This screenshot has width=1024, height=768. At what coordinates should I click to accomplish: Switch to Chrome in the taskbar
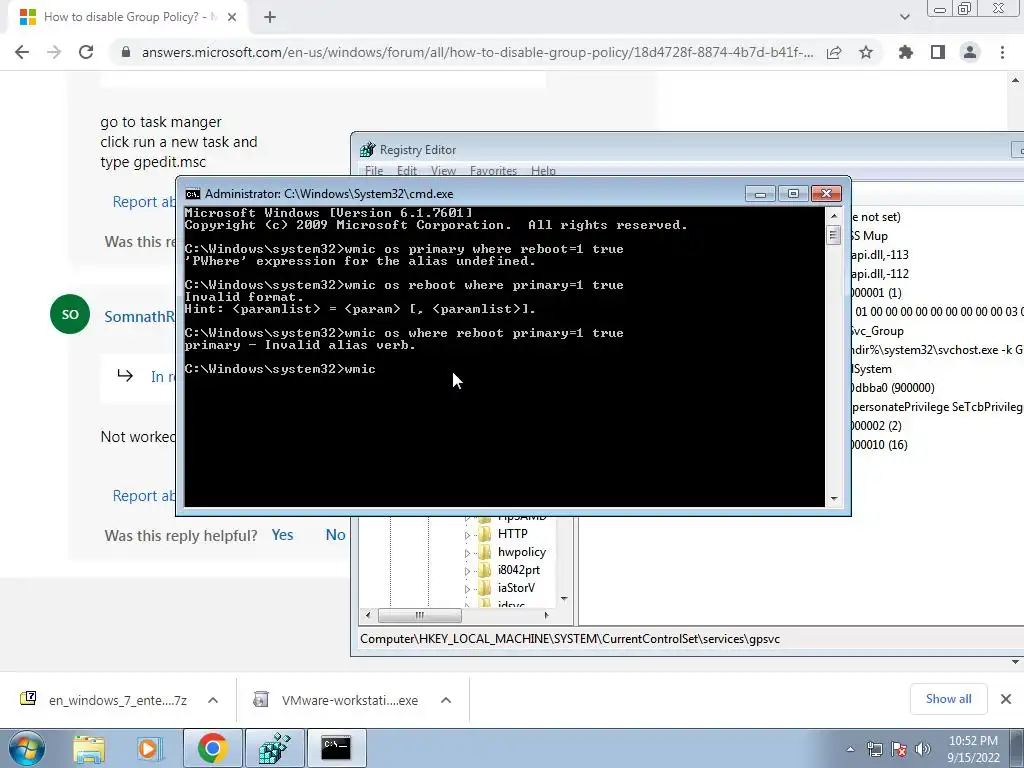212,748
